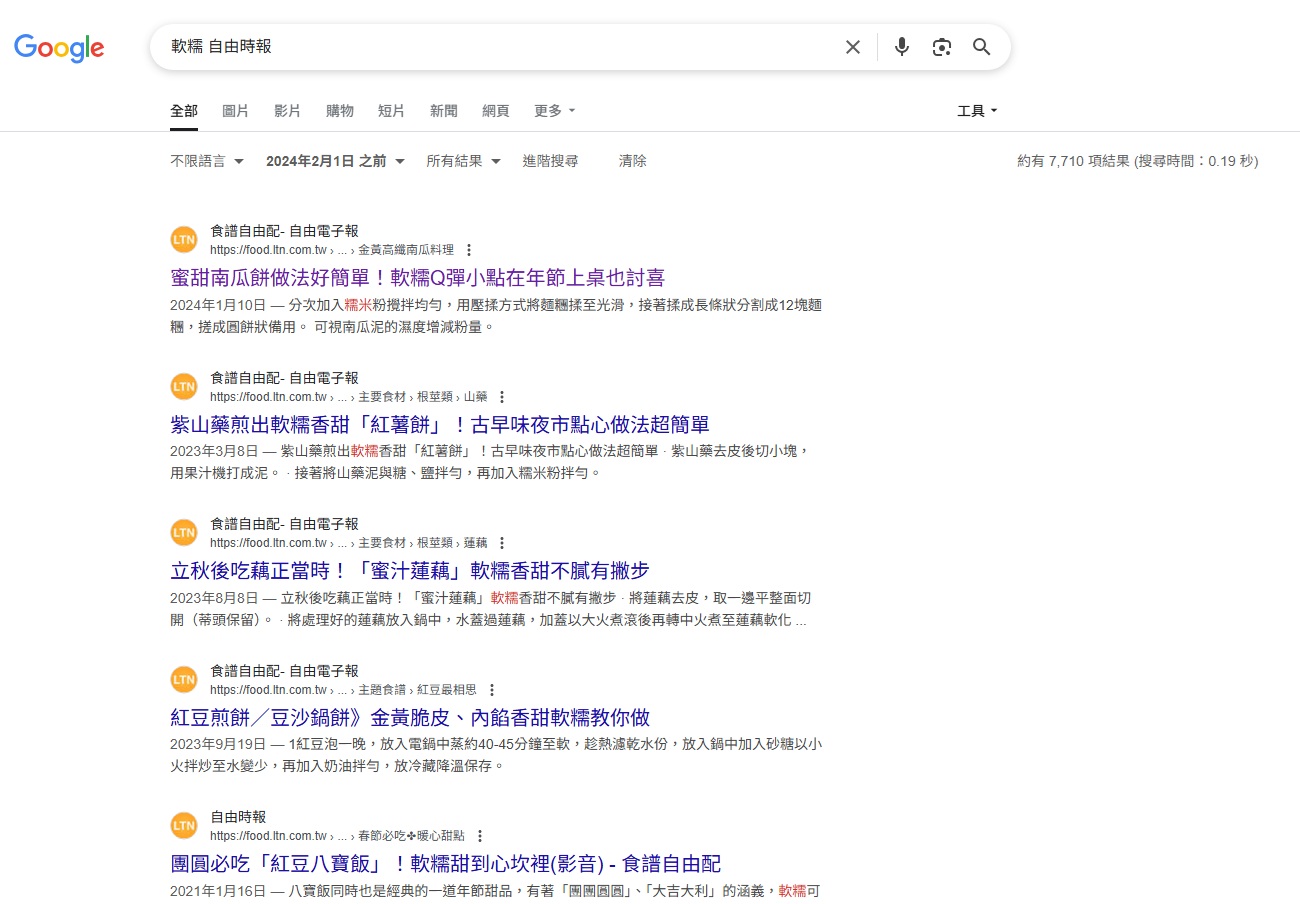Switch to the 購物 tab

[340, 111]
